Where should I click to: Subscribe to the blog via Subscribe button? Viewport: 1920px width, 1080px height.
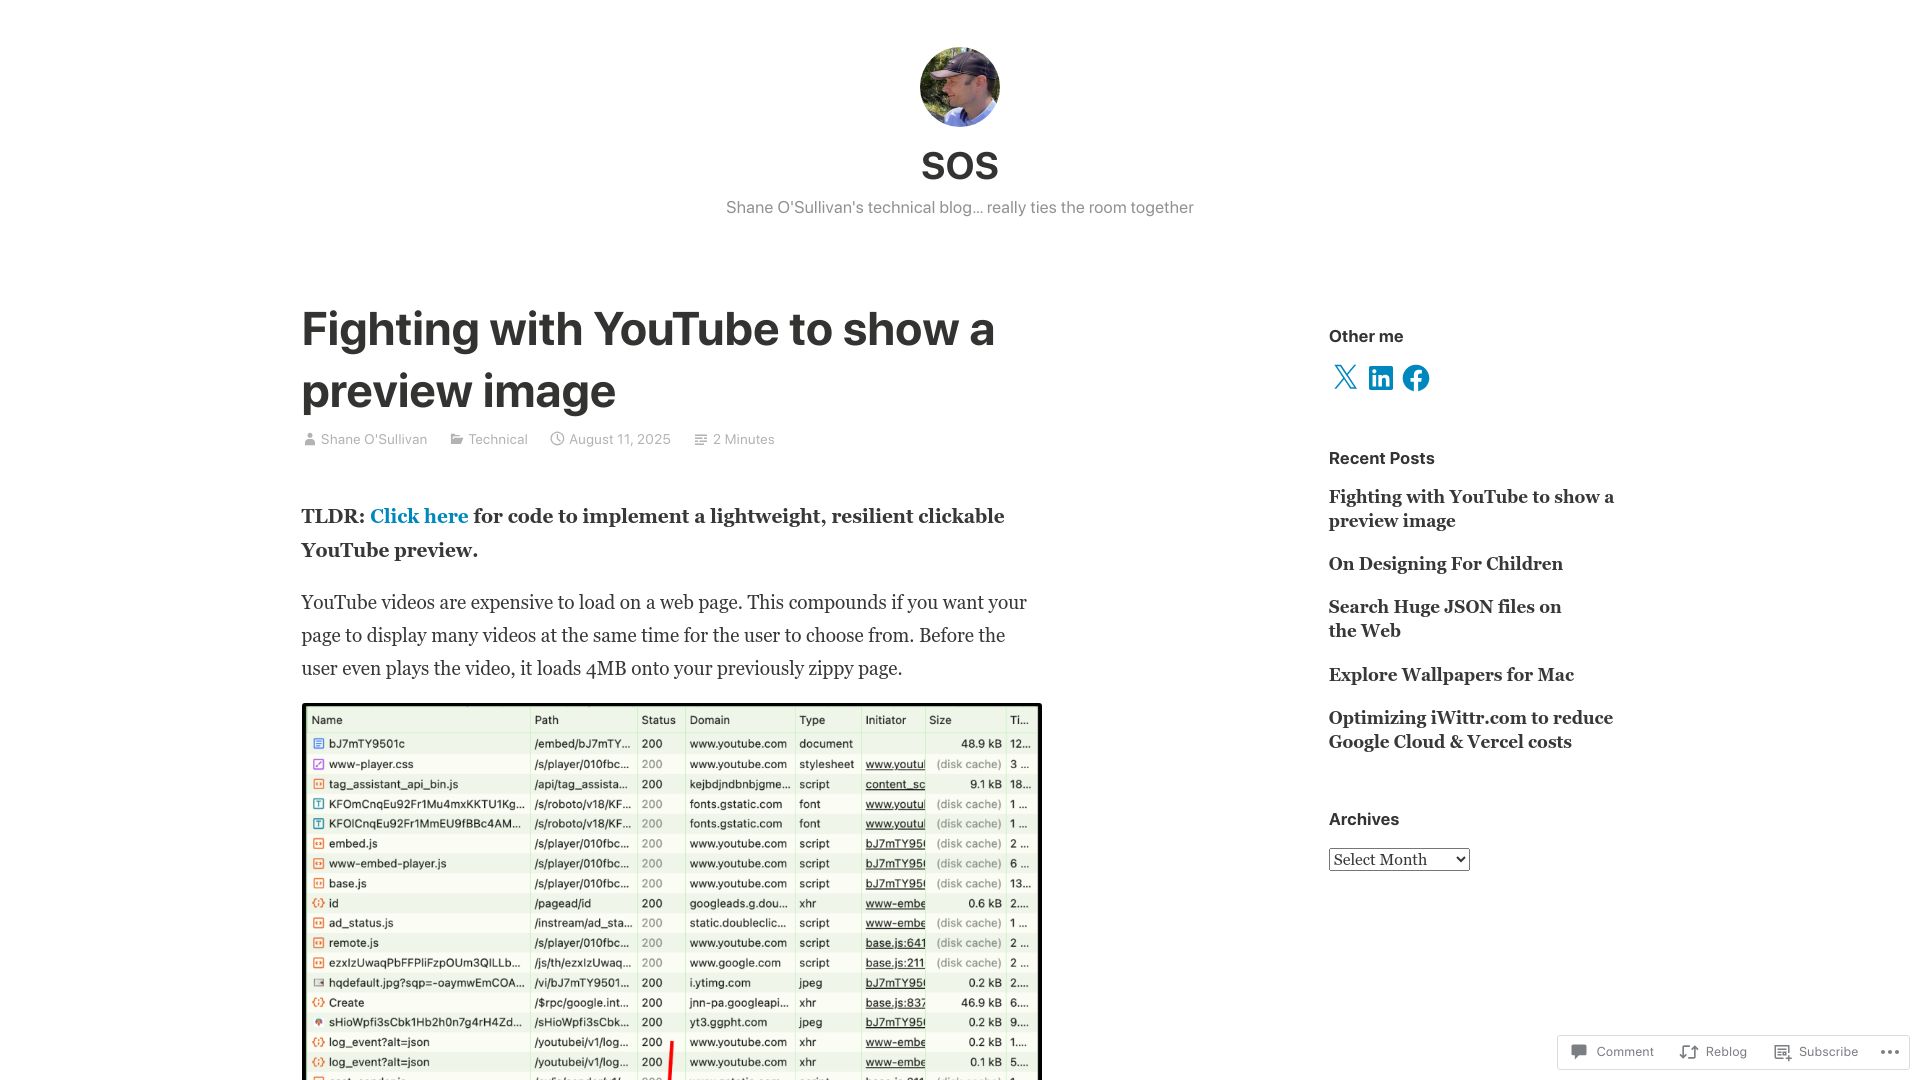(x=1816, y=1052)
